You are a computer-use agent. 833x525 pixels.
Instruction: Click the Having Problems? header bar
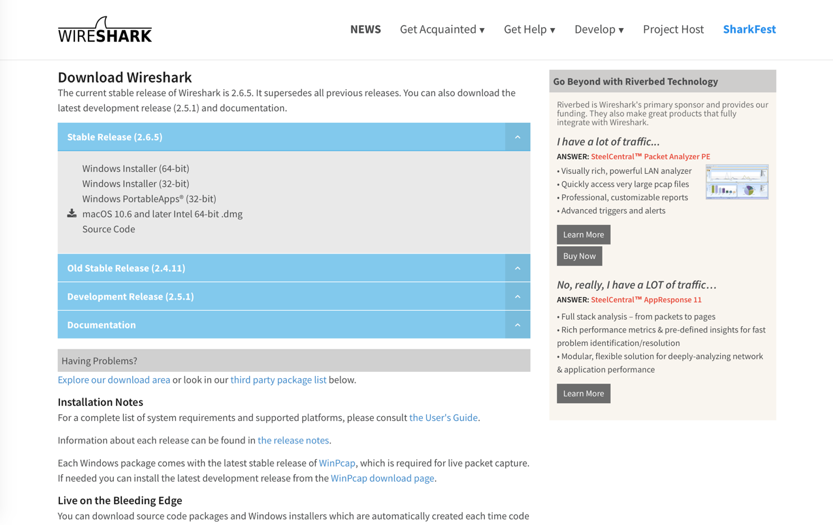point(294,360)
